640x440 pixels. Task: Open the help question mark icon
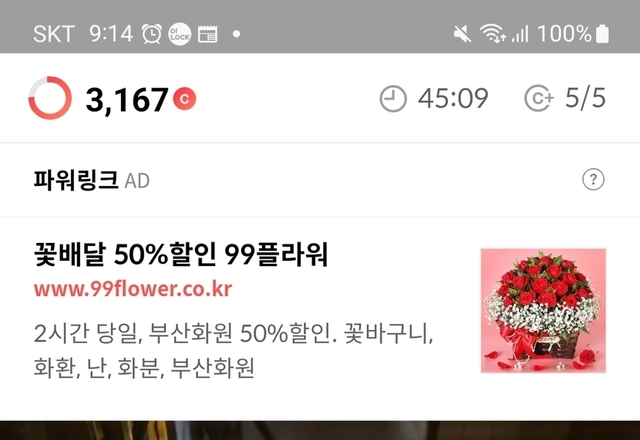593,179
